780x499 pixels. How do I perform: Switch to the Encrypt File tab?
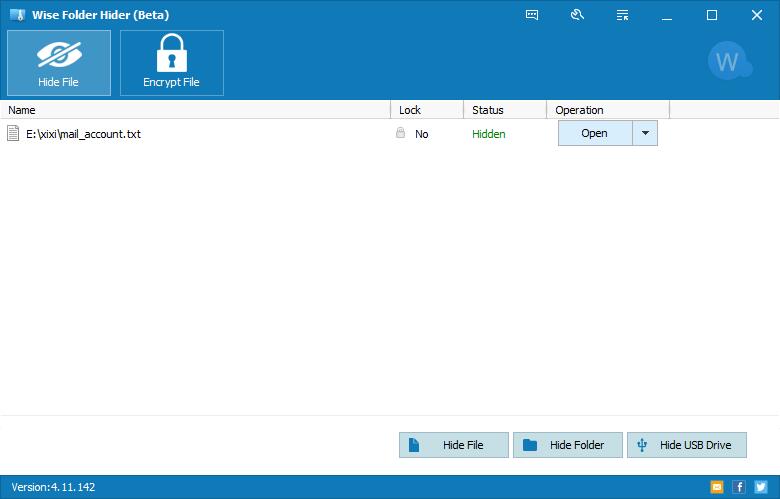click(172, 63)
